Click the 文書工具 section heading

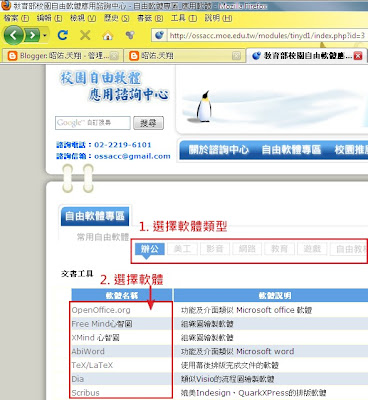(77, 274)
